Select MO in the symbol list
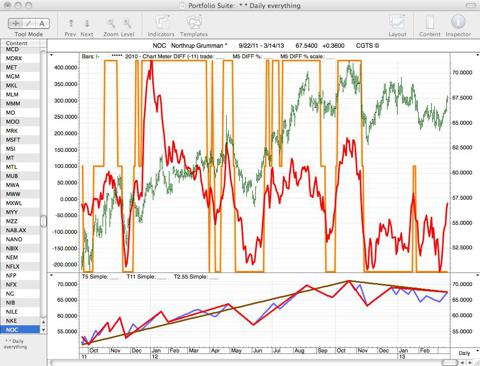The image size is (480, 366). [x=20, y=113]
